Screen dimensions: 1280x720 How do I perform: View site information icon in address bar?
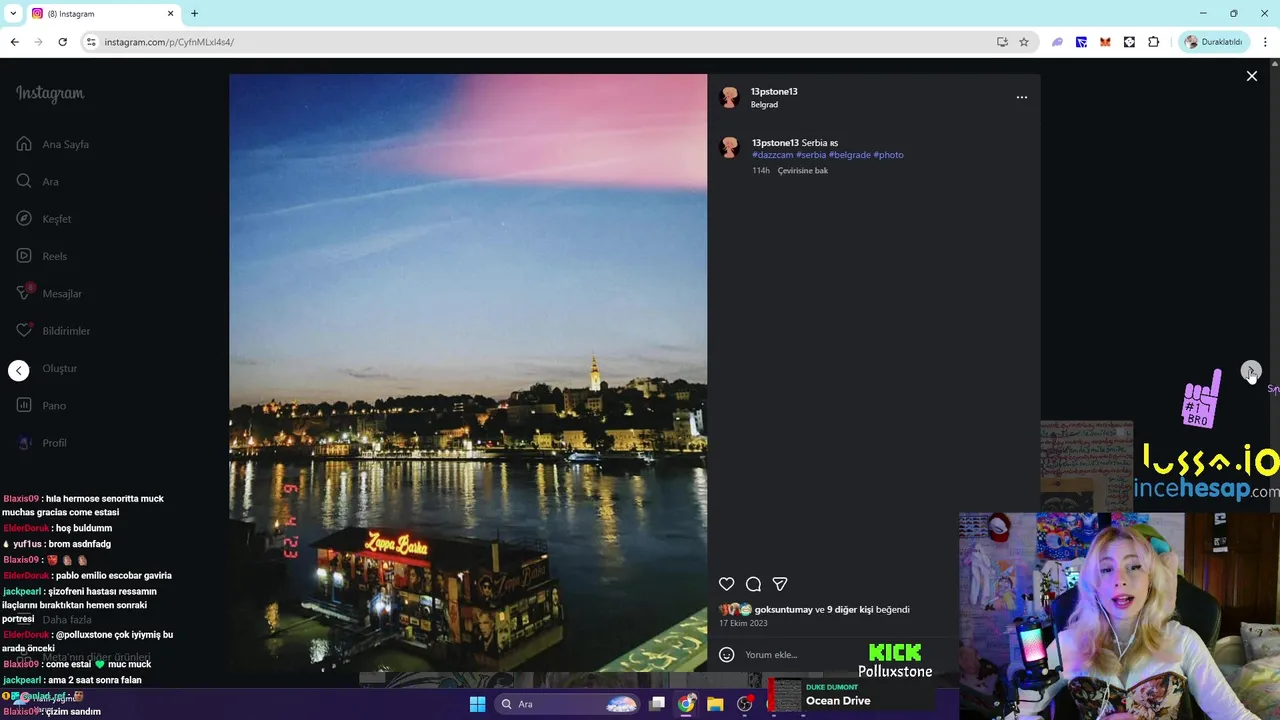(x=91, y=42)
